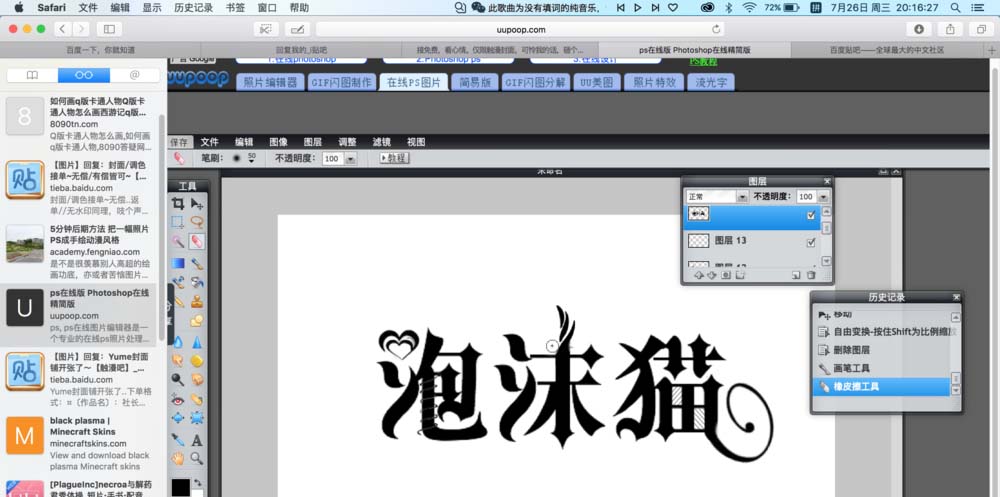The image size is (1000, 497).
Task: Open macOS 书签 menu
Action: (x=235, y=8)
